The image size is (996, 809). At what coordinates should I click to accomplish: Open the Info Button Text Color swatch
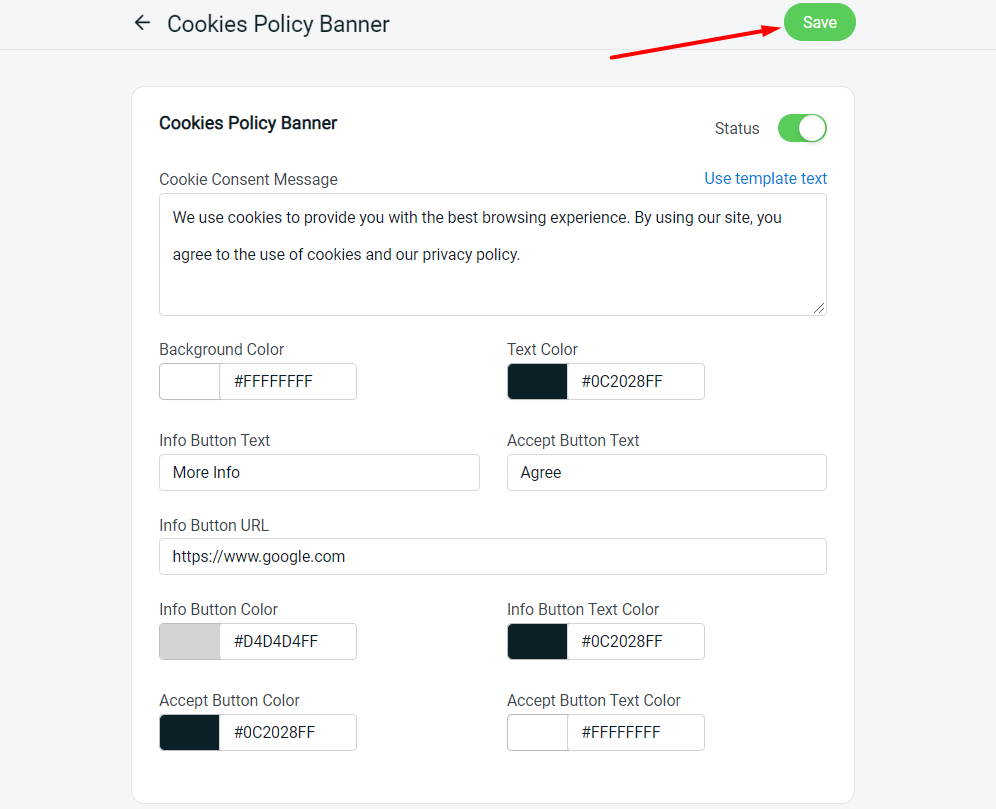click(x=538, y=642)
